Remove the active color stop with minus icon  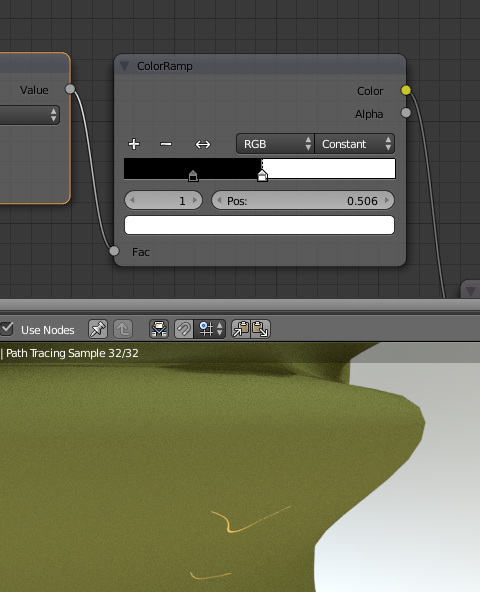tap(166, 144)
